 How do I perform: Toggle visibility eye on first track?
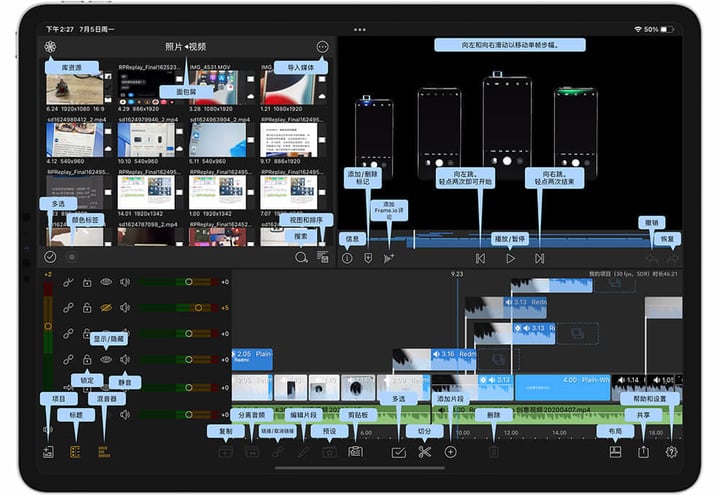[106, 282]
